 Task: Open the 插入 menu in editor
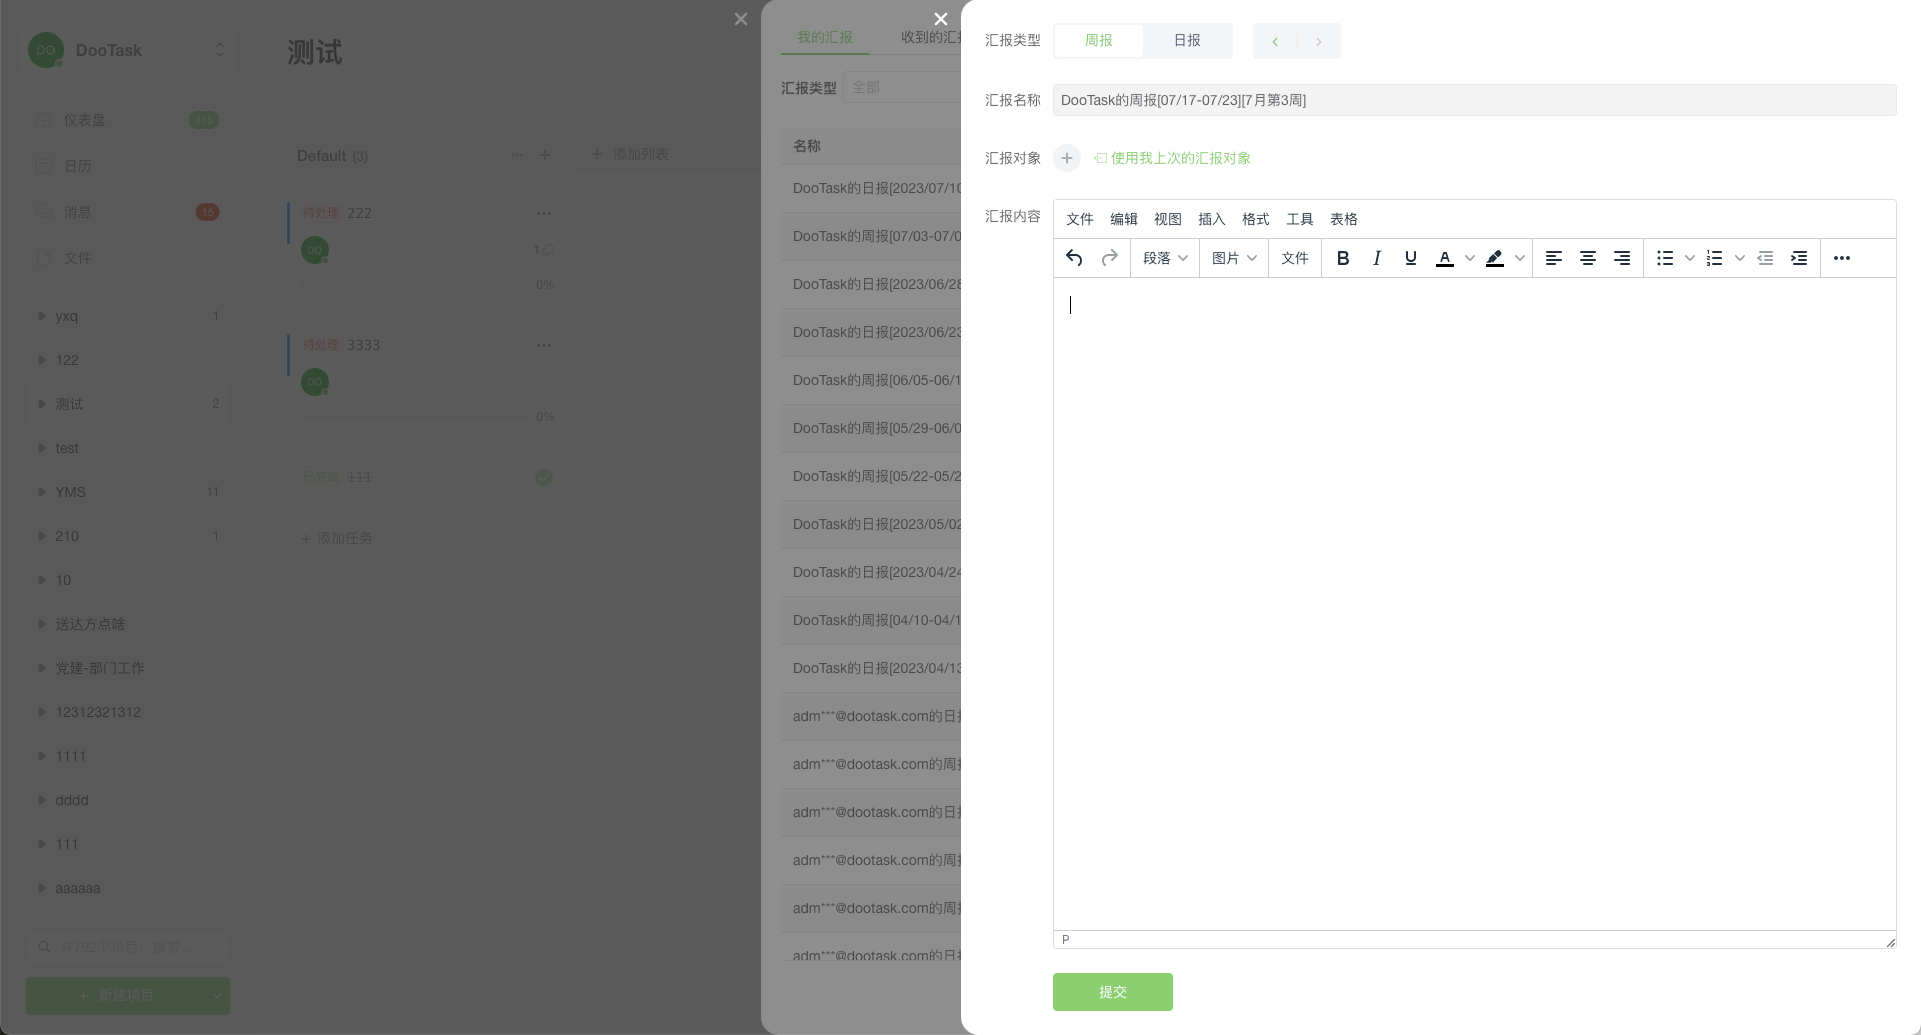point(1211,219)
